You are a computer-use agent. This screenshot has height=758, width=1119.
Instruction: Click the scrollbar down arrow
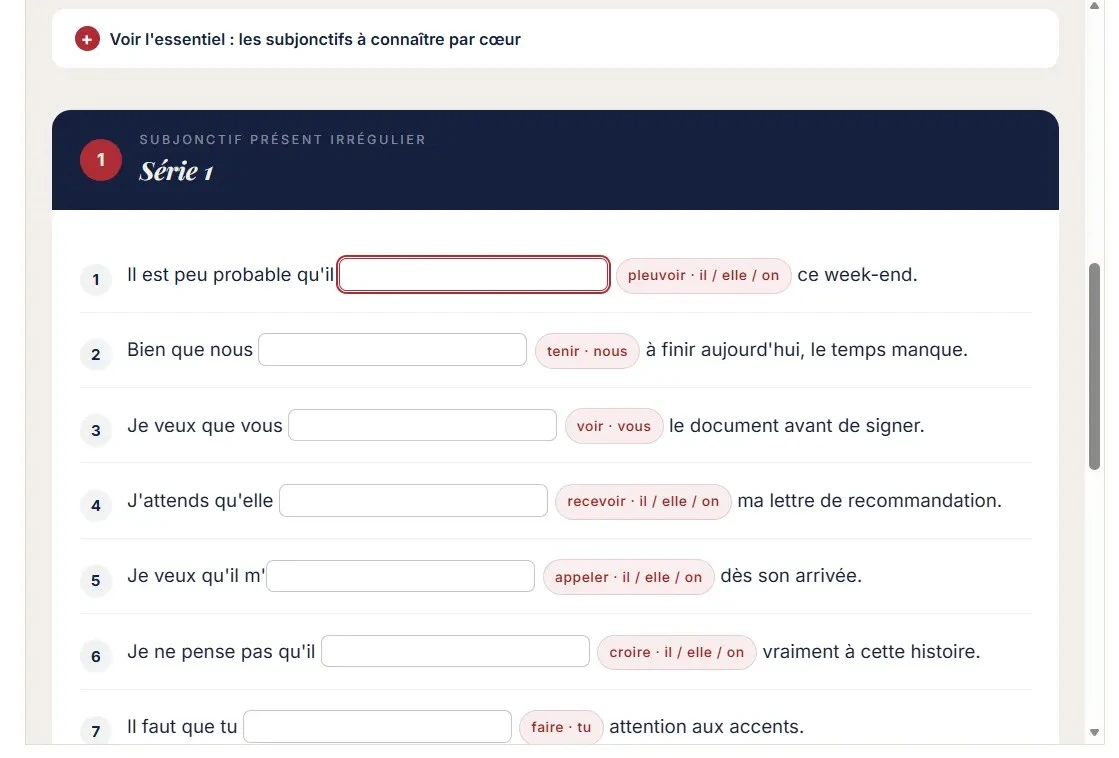[x=1094, y=732]
